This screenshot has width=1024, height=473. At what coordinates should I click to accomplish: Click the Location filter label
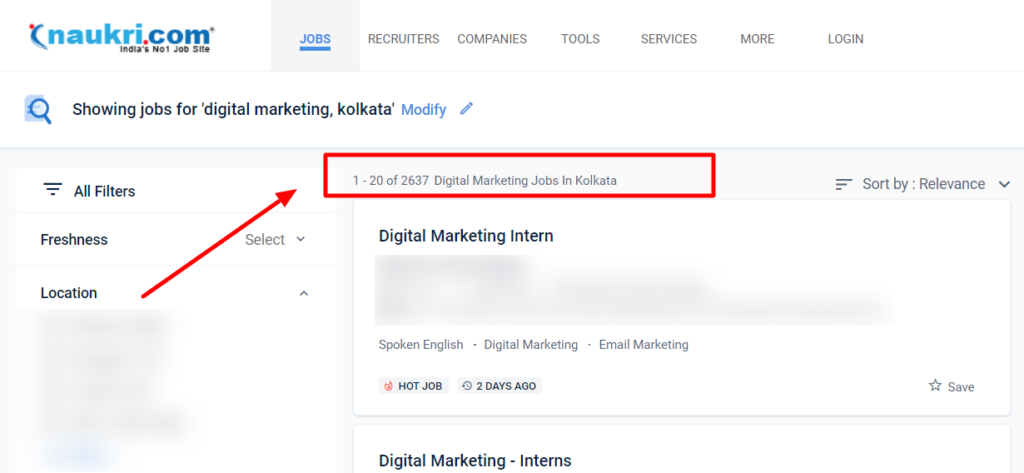[69, 293]
